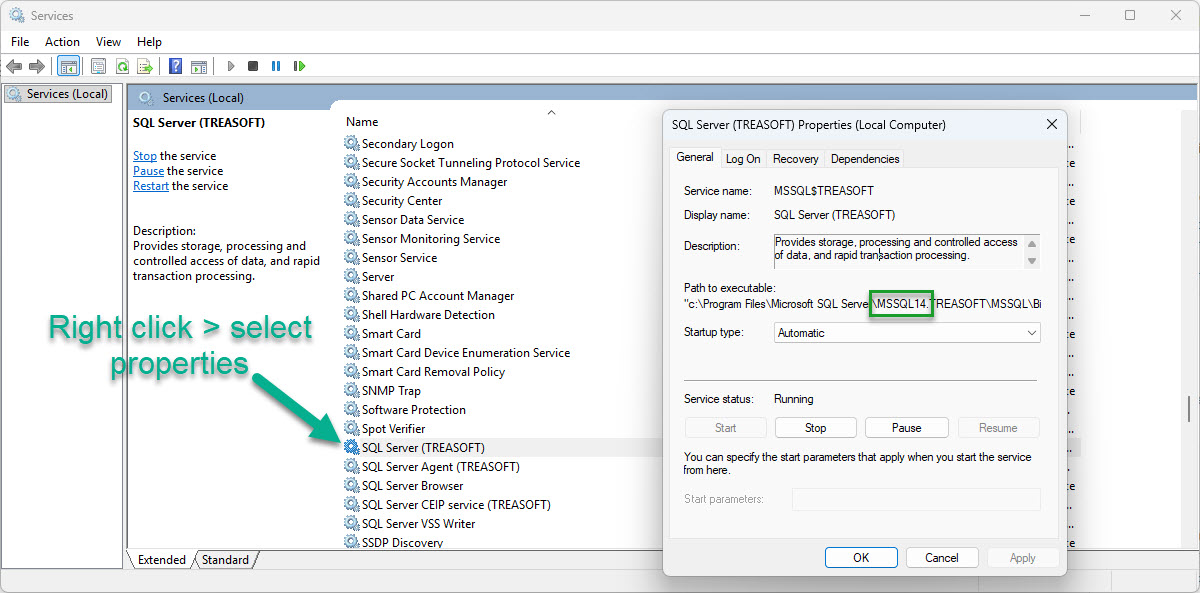
Task: Open the Action menu
Action: [62, 42]
